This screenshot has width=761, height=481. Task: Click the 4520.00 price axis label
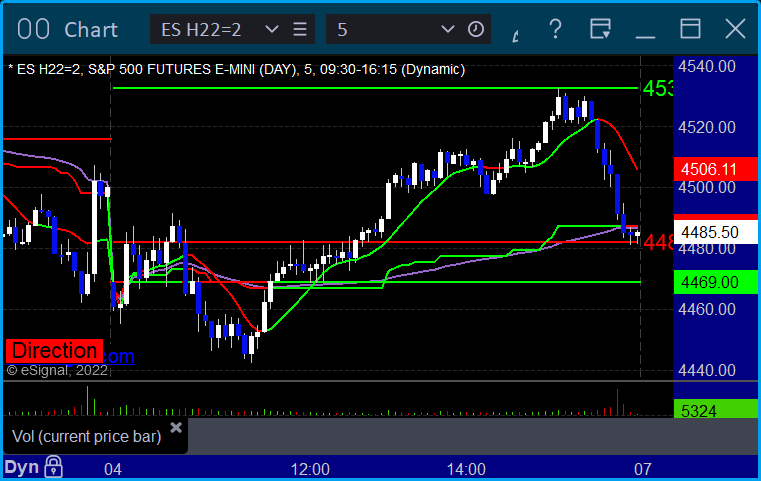(x=707, y=127)
